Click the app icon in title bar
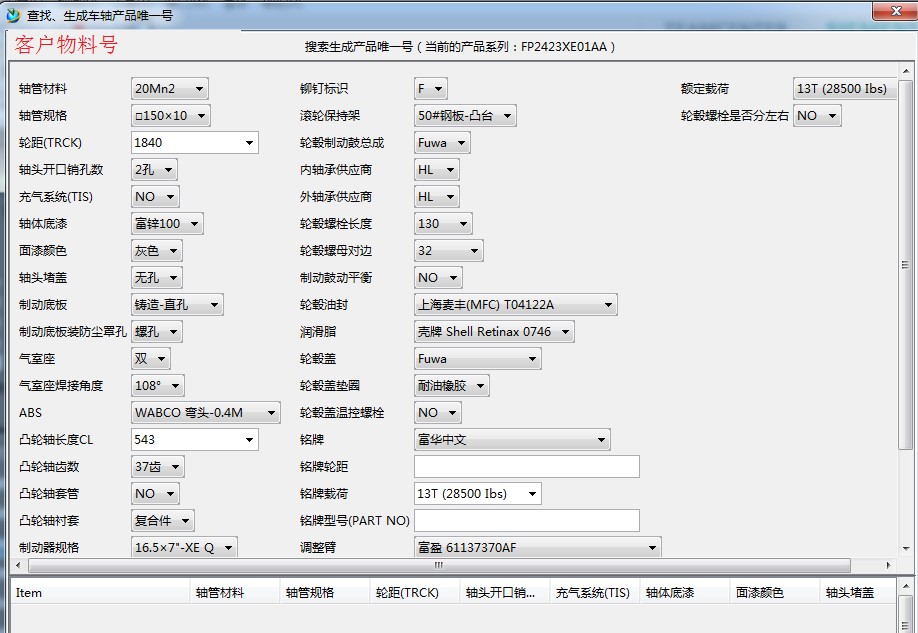 point(12,13)
